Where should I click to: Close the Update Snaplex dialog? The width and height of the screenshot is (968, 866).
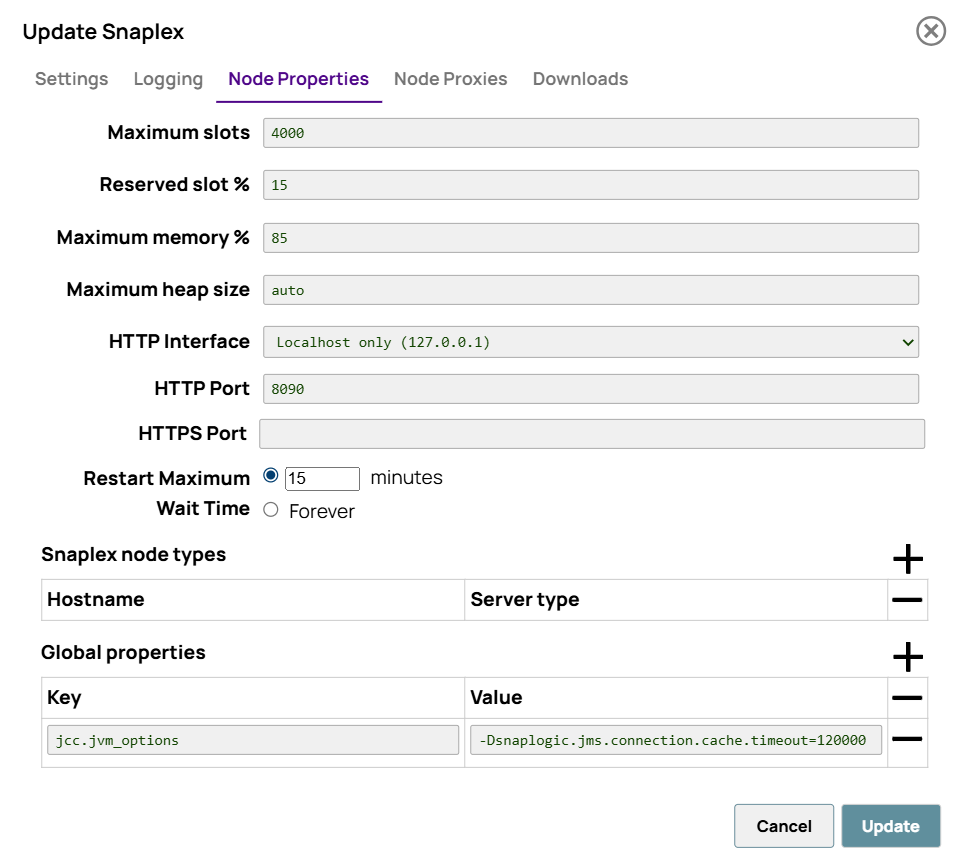point(930,32)
